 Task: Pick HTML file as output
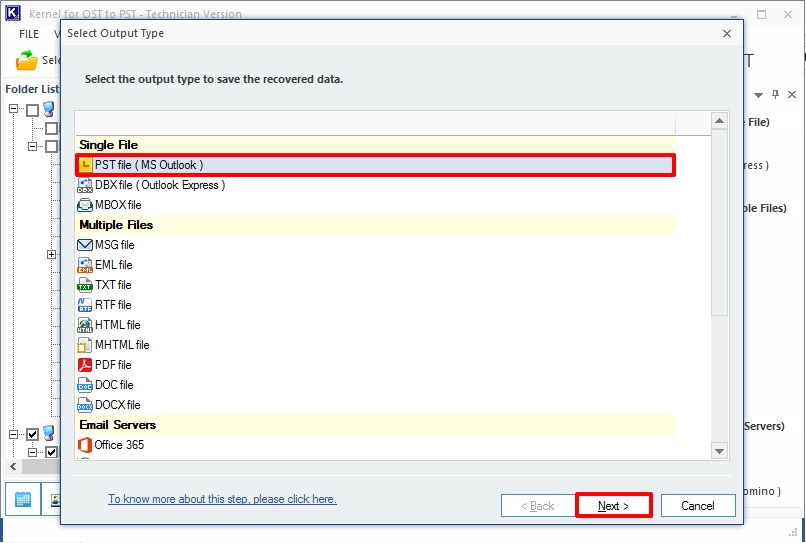pos(117,325)
